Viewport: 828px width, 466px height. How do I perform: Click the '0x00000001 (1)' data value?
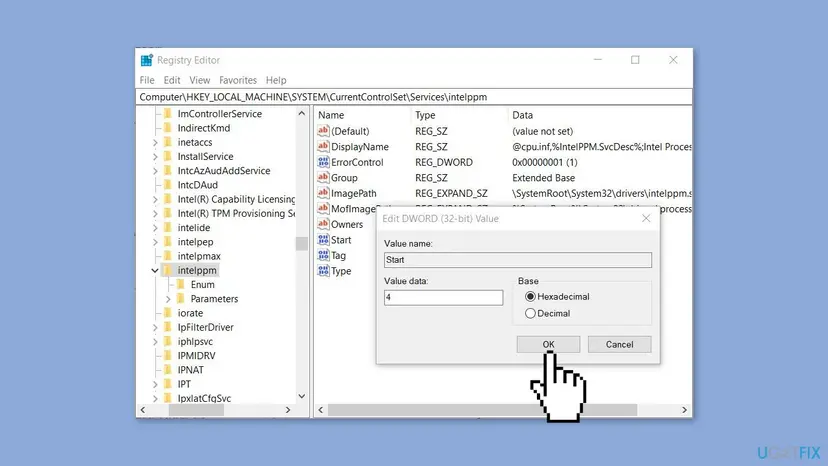(544, 162)
